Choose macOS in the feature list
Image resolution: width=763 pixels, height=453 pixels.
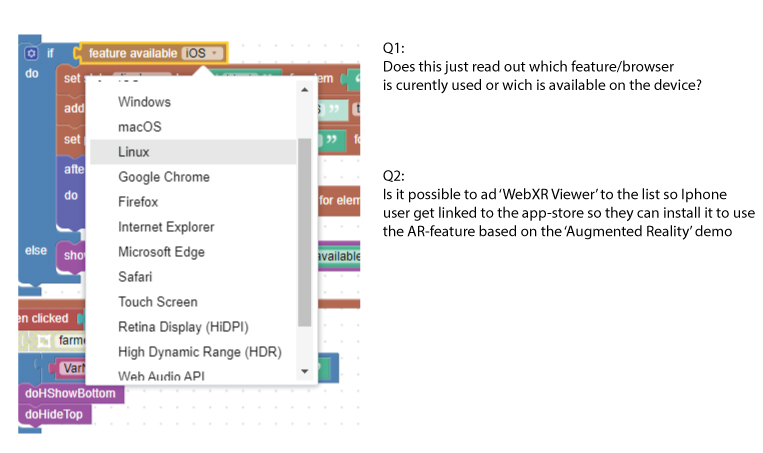(x=193, y=127)
